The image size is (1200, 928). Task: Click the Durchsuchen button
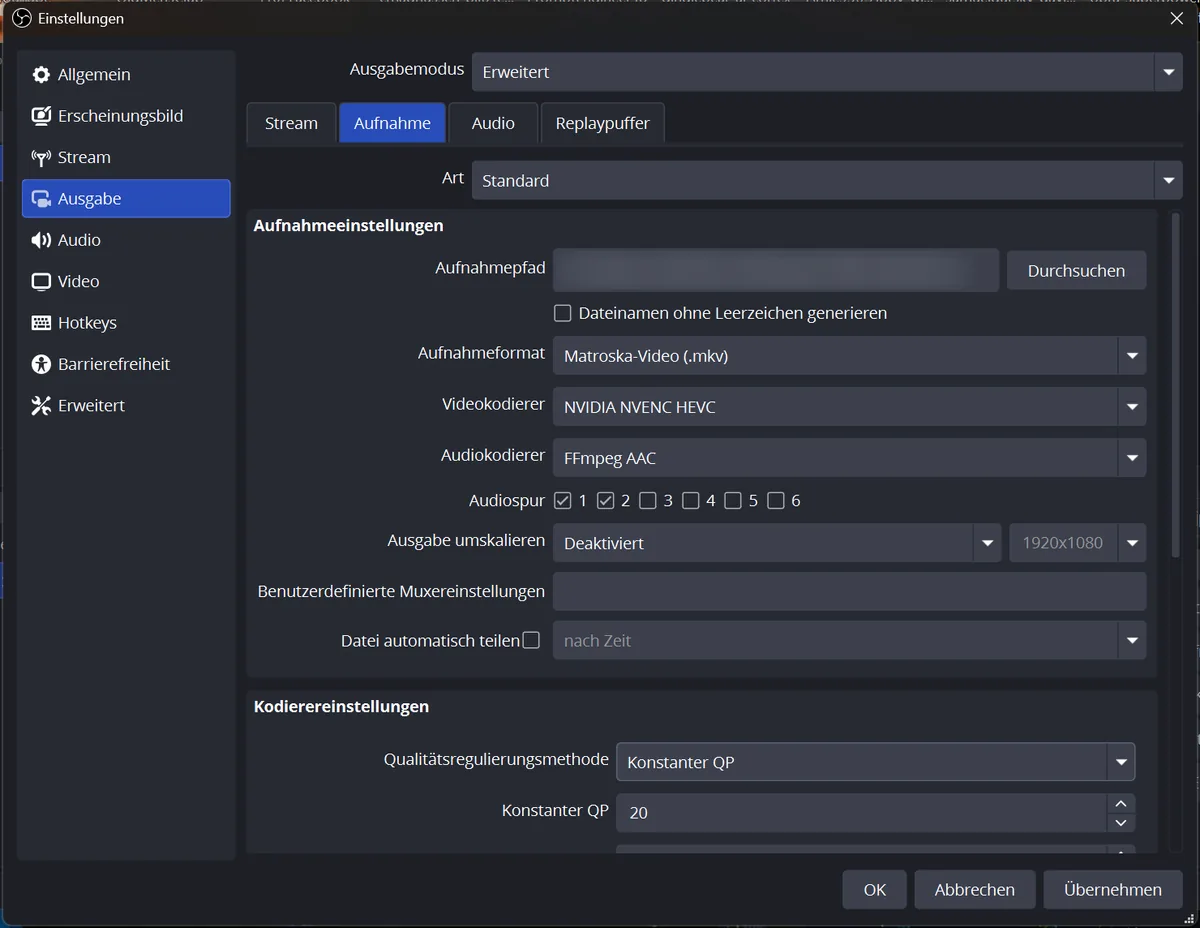pos(1076,271)
